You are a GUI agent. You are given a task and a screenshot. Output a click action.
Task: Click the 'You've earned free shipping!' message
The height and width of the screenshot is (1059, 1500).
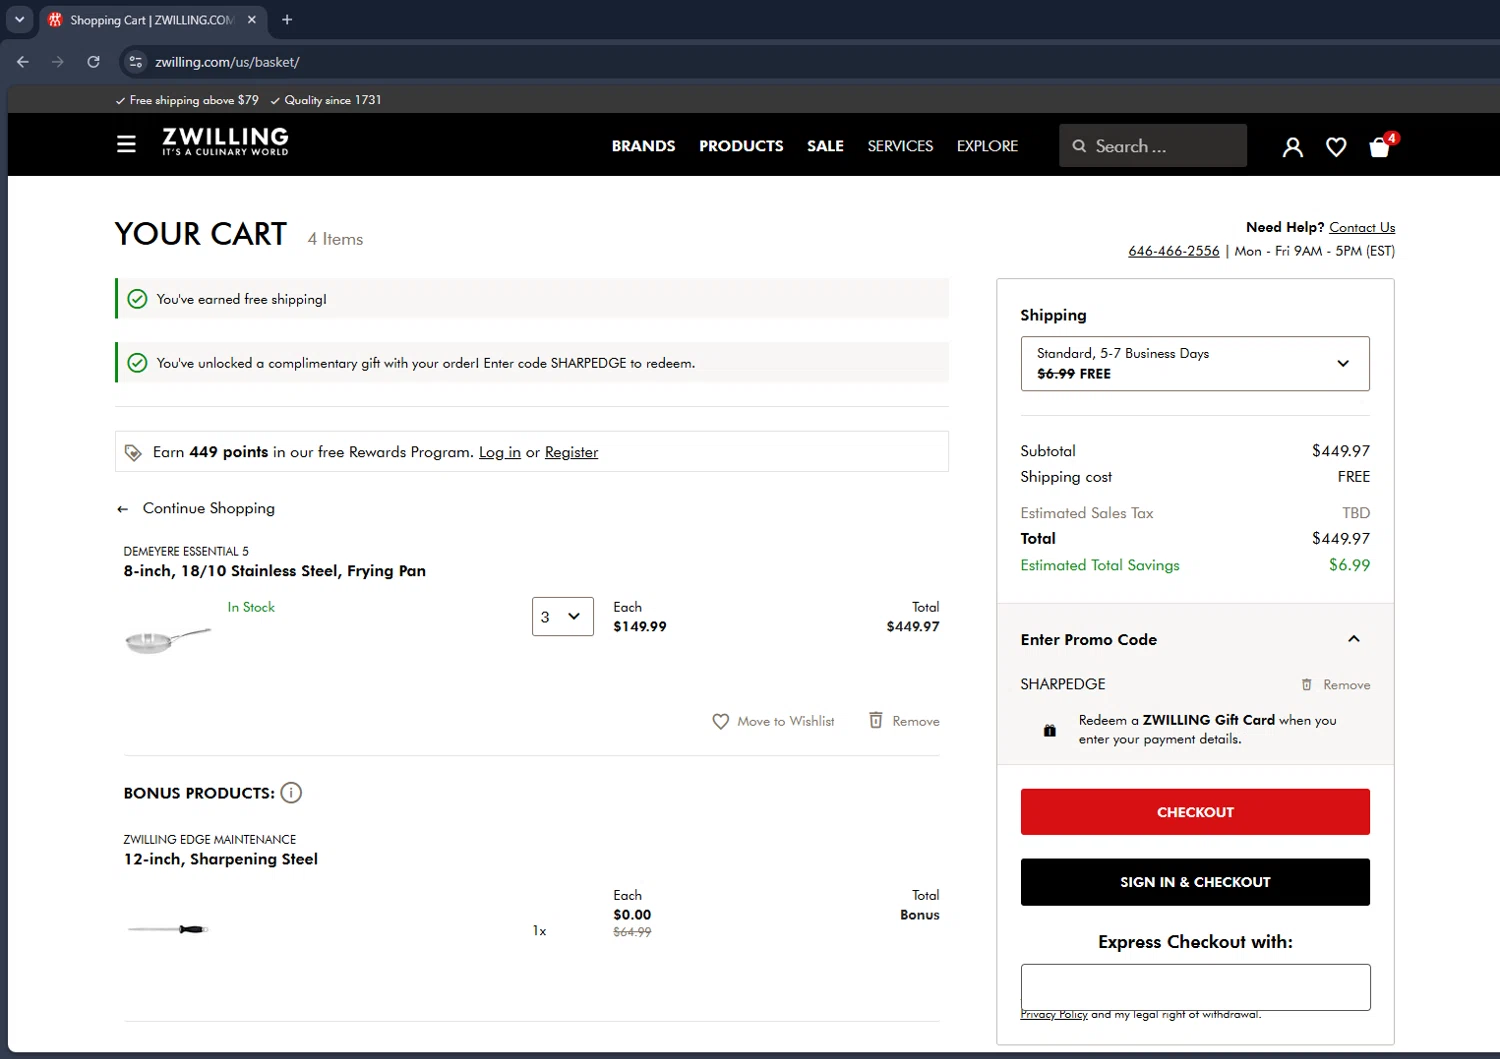pyautogui.click(x=241, y=299)
